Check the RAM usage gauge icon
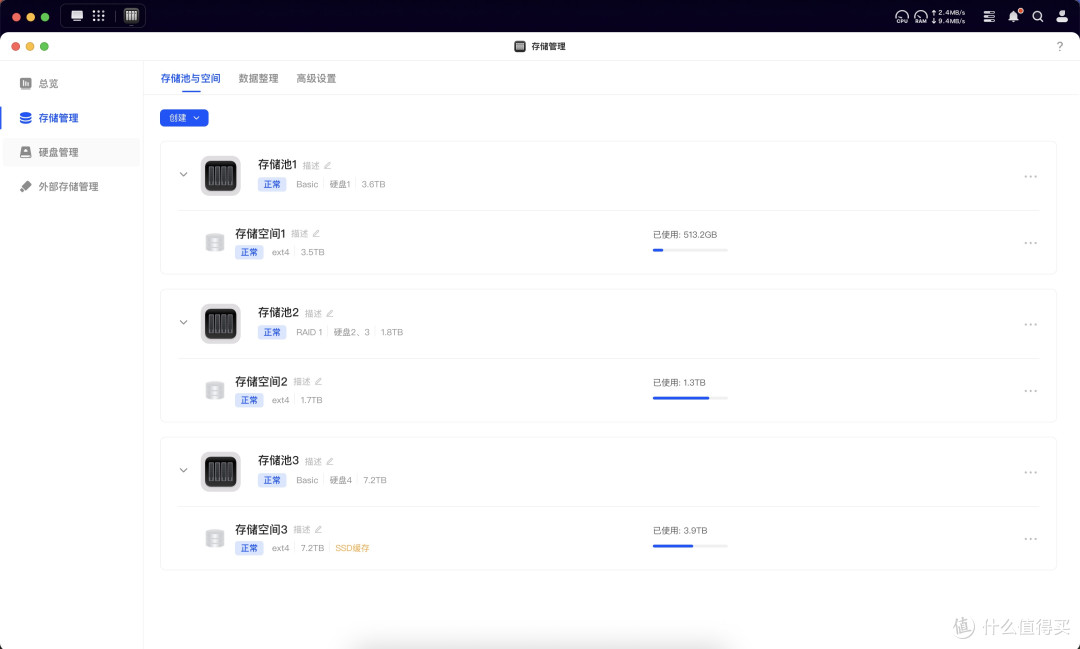This screenshot has width=1080, height=649. tap(921, 17)
